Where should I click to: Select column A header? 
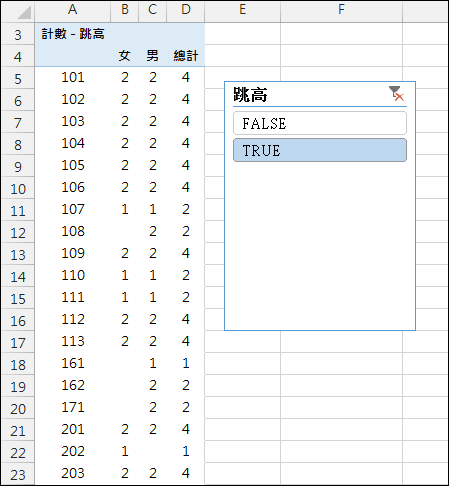[x=73, y=10]
